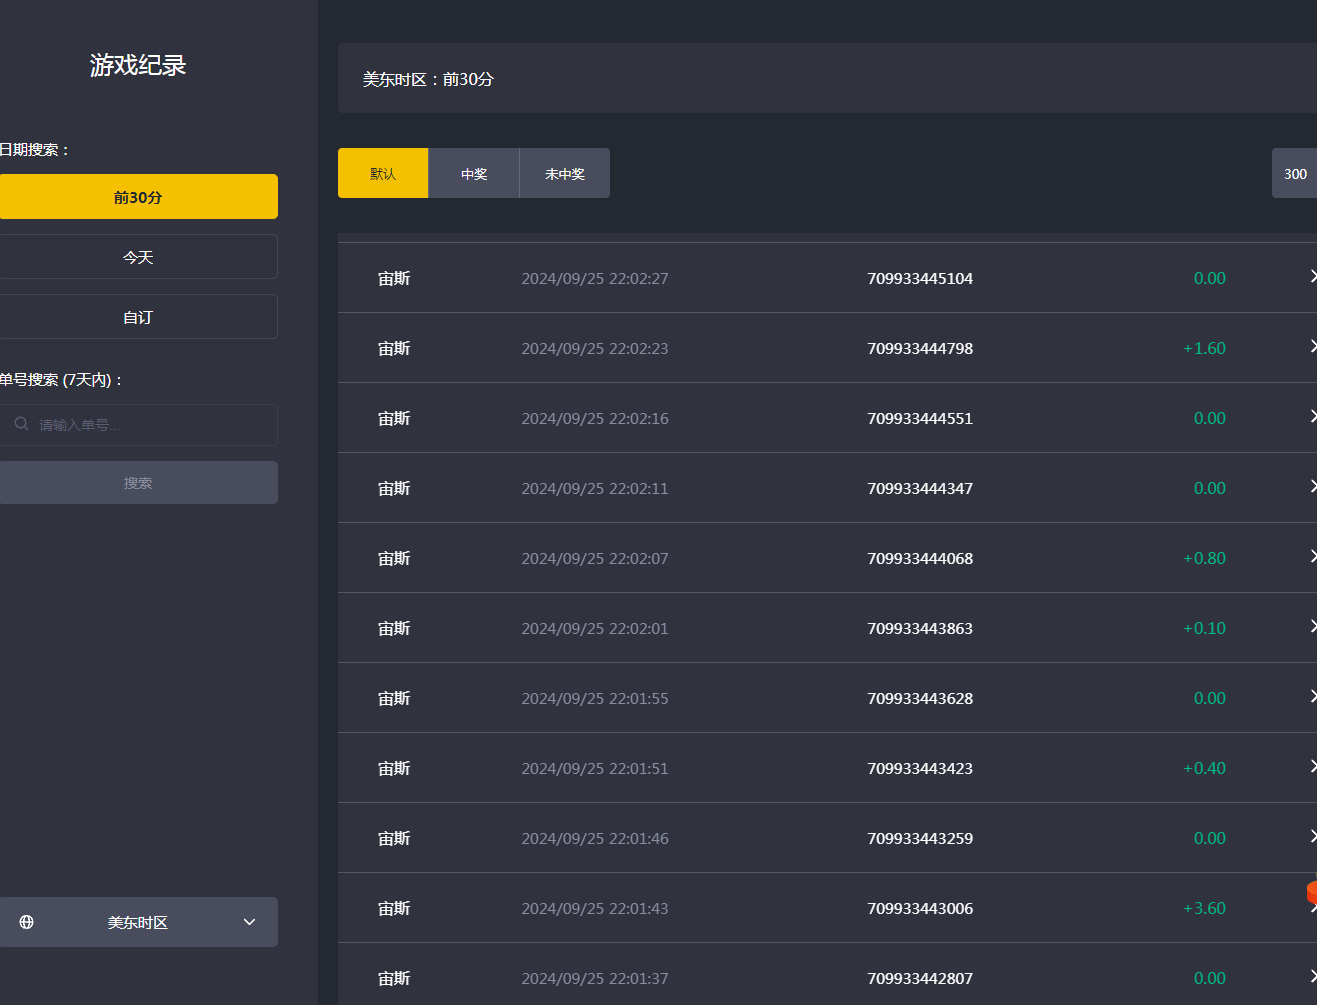This screenshot has height=1005, width=1317.
Task: Click the orange floating widget at right edge
Action: pos(1311,890)
